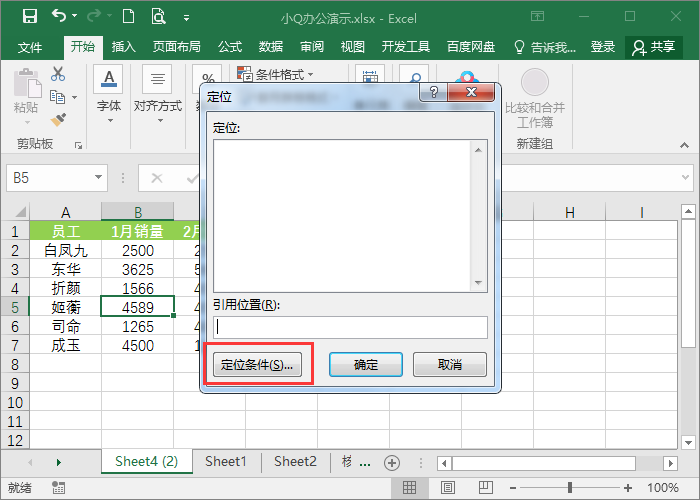The image size is (700, 500).
Task: Click the Ribbon Display Options icon
Action: (x=538, y=17)
